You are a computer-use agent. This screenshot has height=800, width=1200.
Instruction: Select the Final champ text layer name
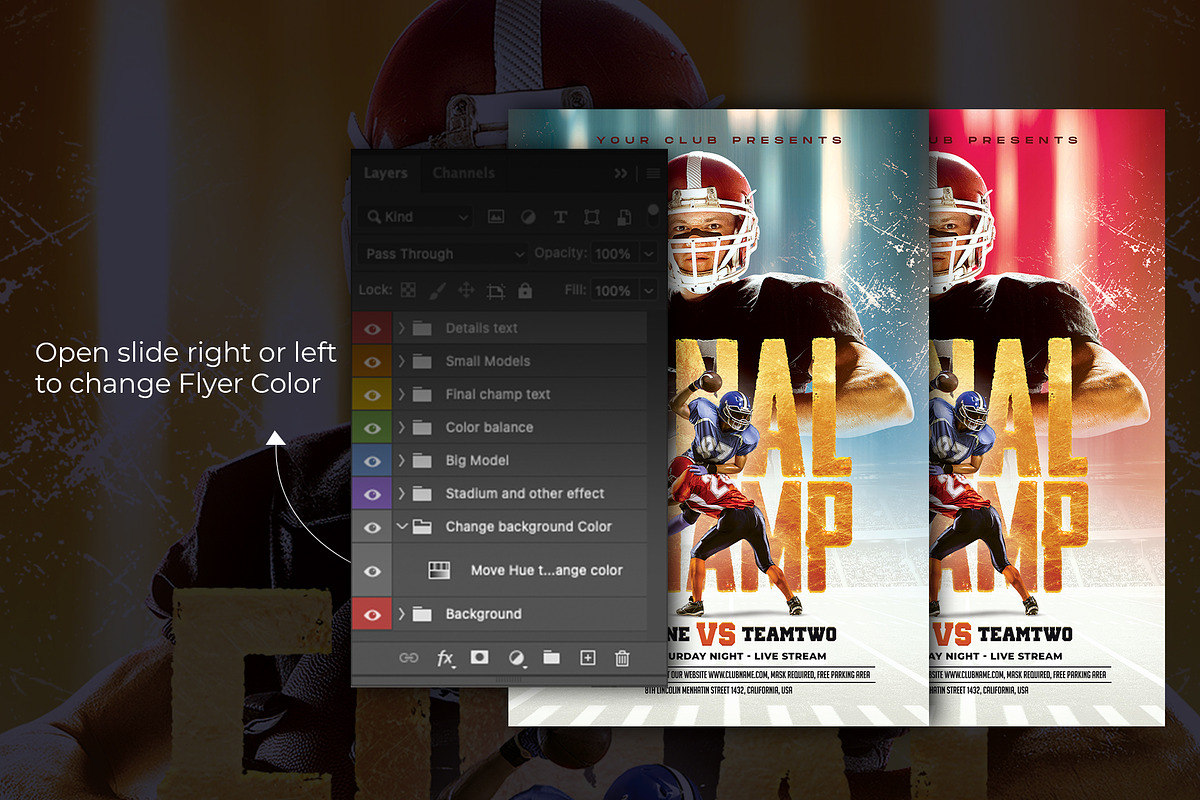click(498, 394)
